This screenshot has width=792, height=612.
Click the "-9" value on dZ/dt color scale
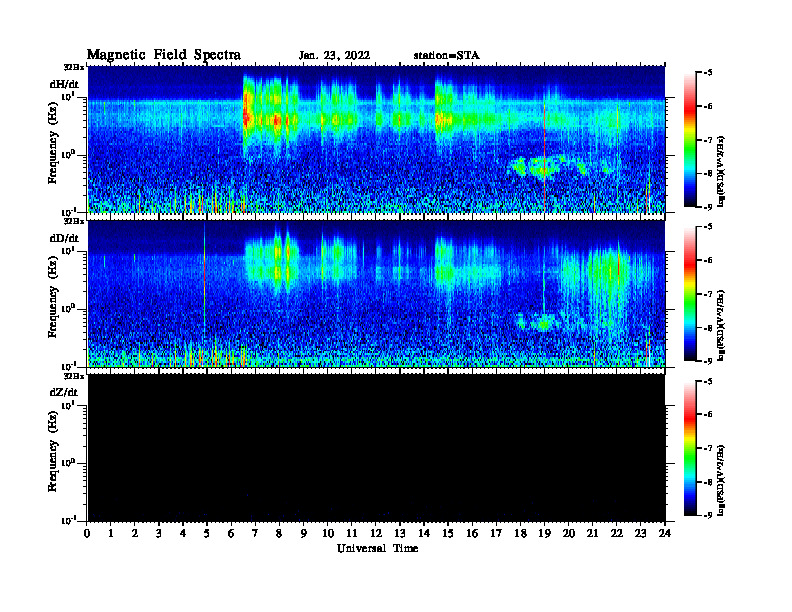coord(708,516)
